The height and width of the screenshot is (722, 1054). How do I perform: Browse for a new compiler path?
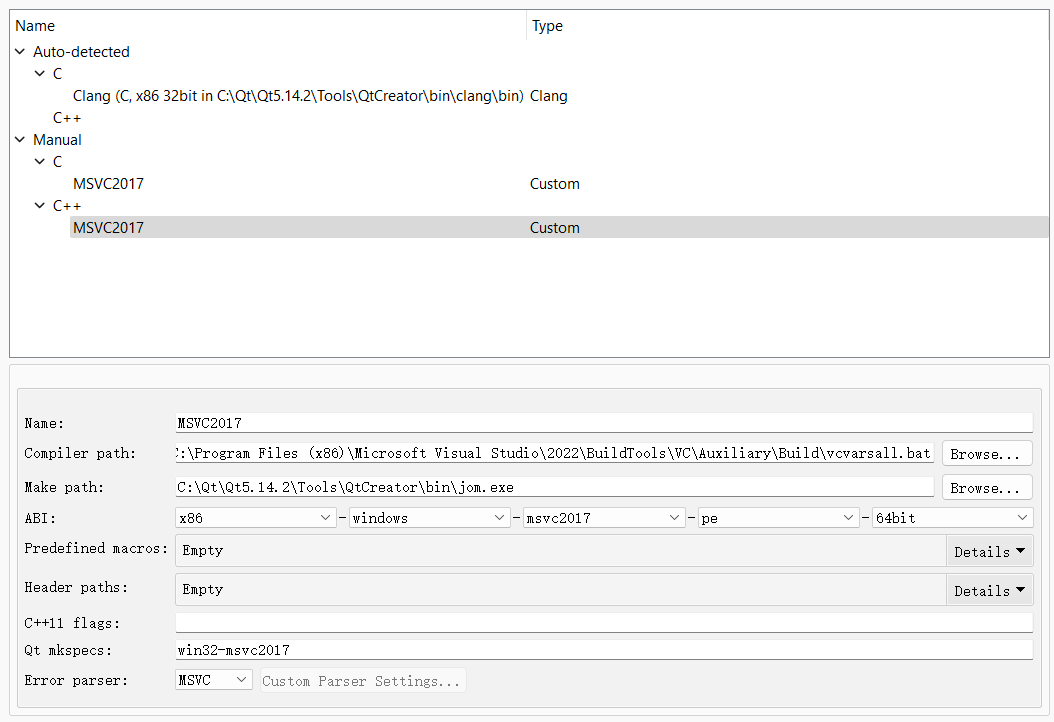click(986, 452)
